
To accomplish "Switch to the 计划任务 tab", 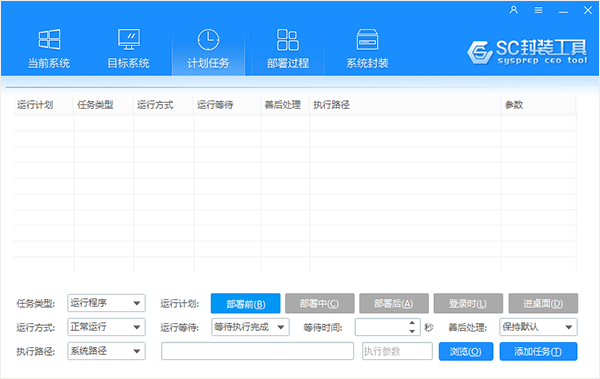I will [208, 49].
